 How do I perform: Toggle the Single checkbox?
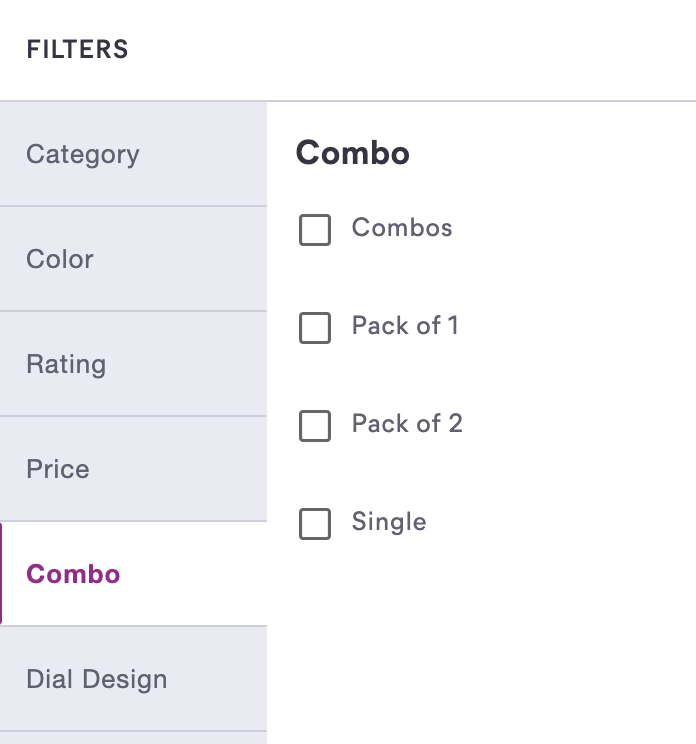click(315, 524)
